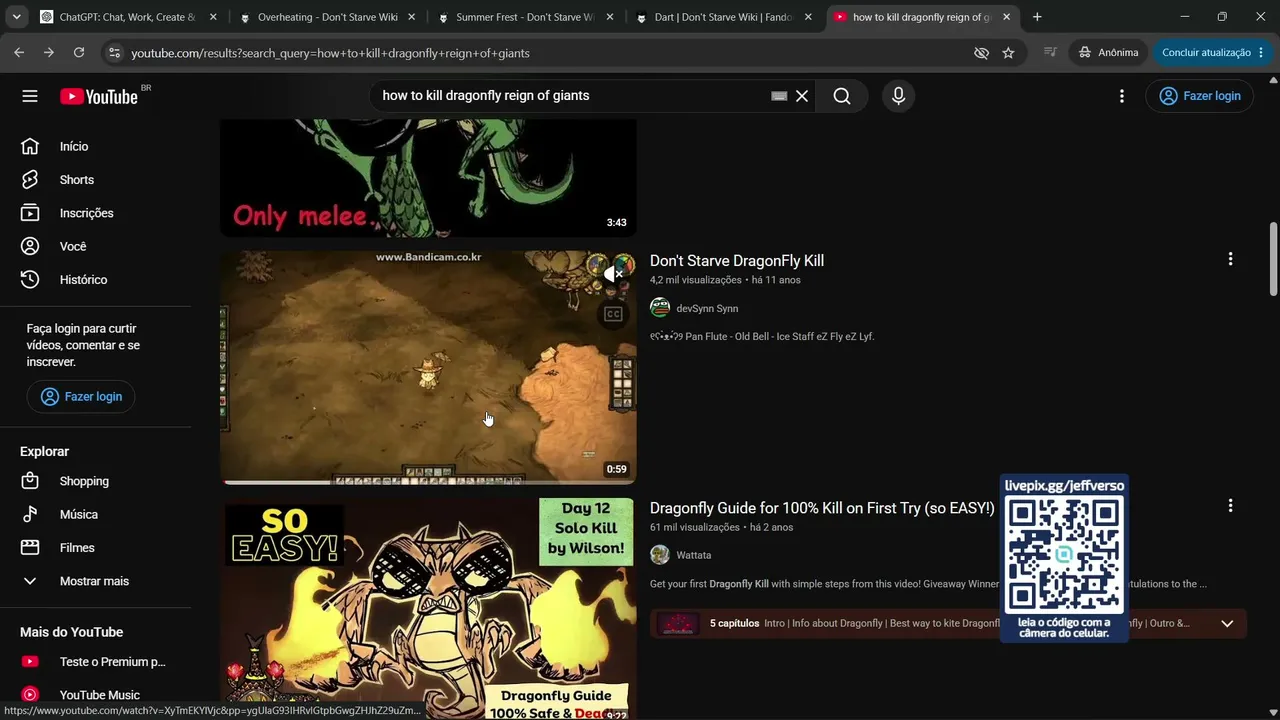
Task: Go back to the previous page
Action: [19, 53]
